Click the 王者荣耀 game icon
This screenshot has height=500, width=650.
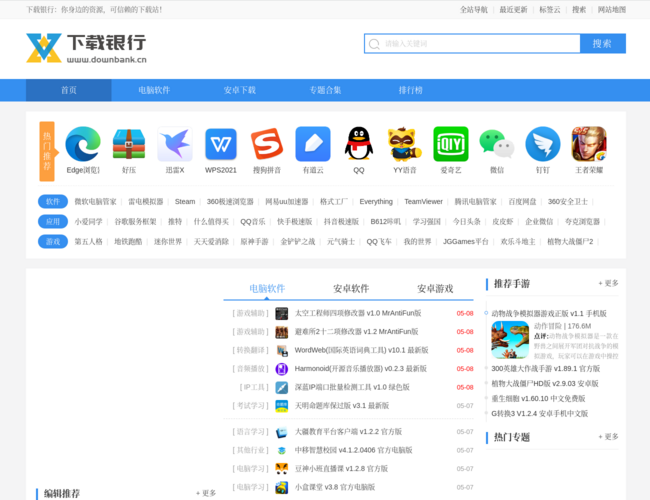click(x=589, y=144)
